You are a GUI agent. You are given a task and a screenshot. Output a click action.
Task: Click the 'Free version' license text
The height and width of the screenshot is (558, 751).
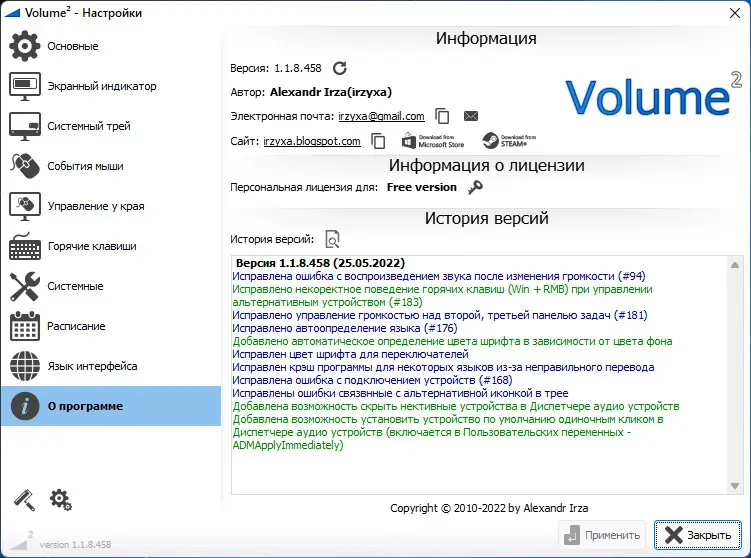pos(421,187)
